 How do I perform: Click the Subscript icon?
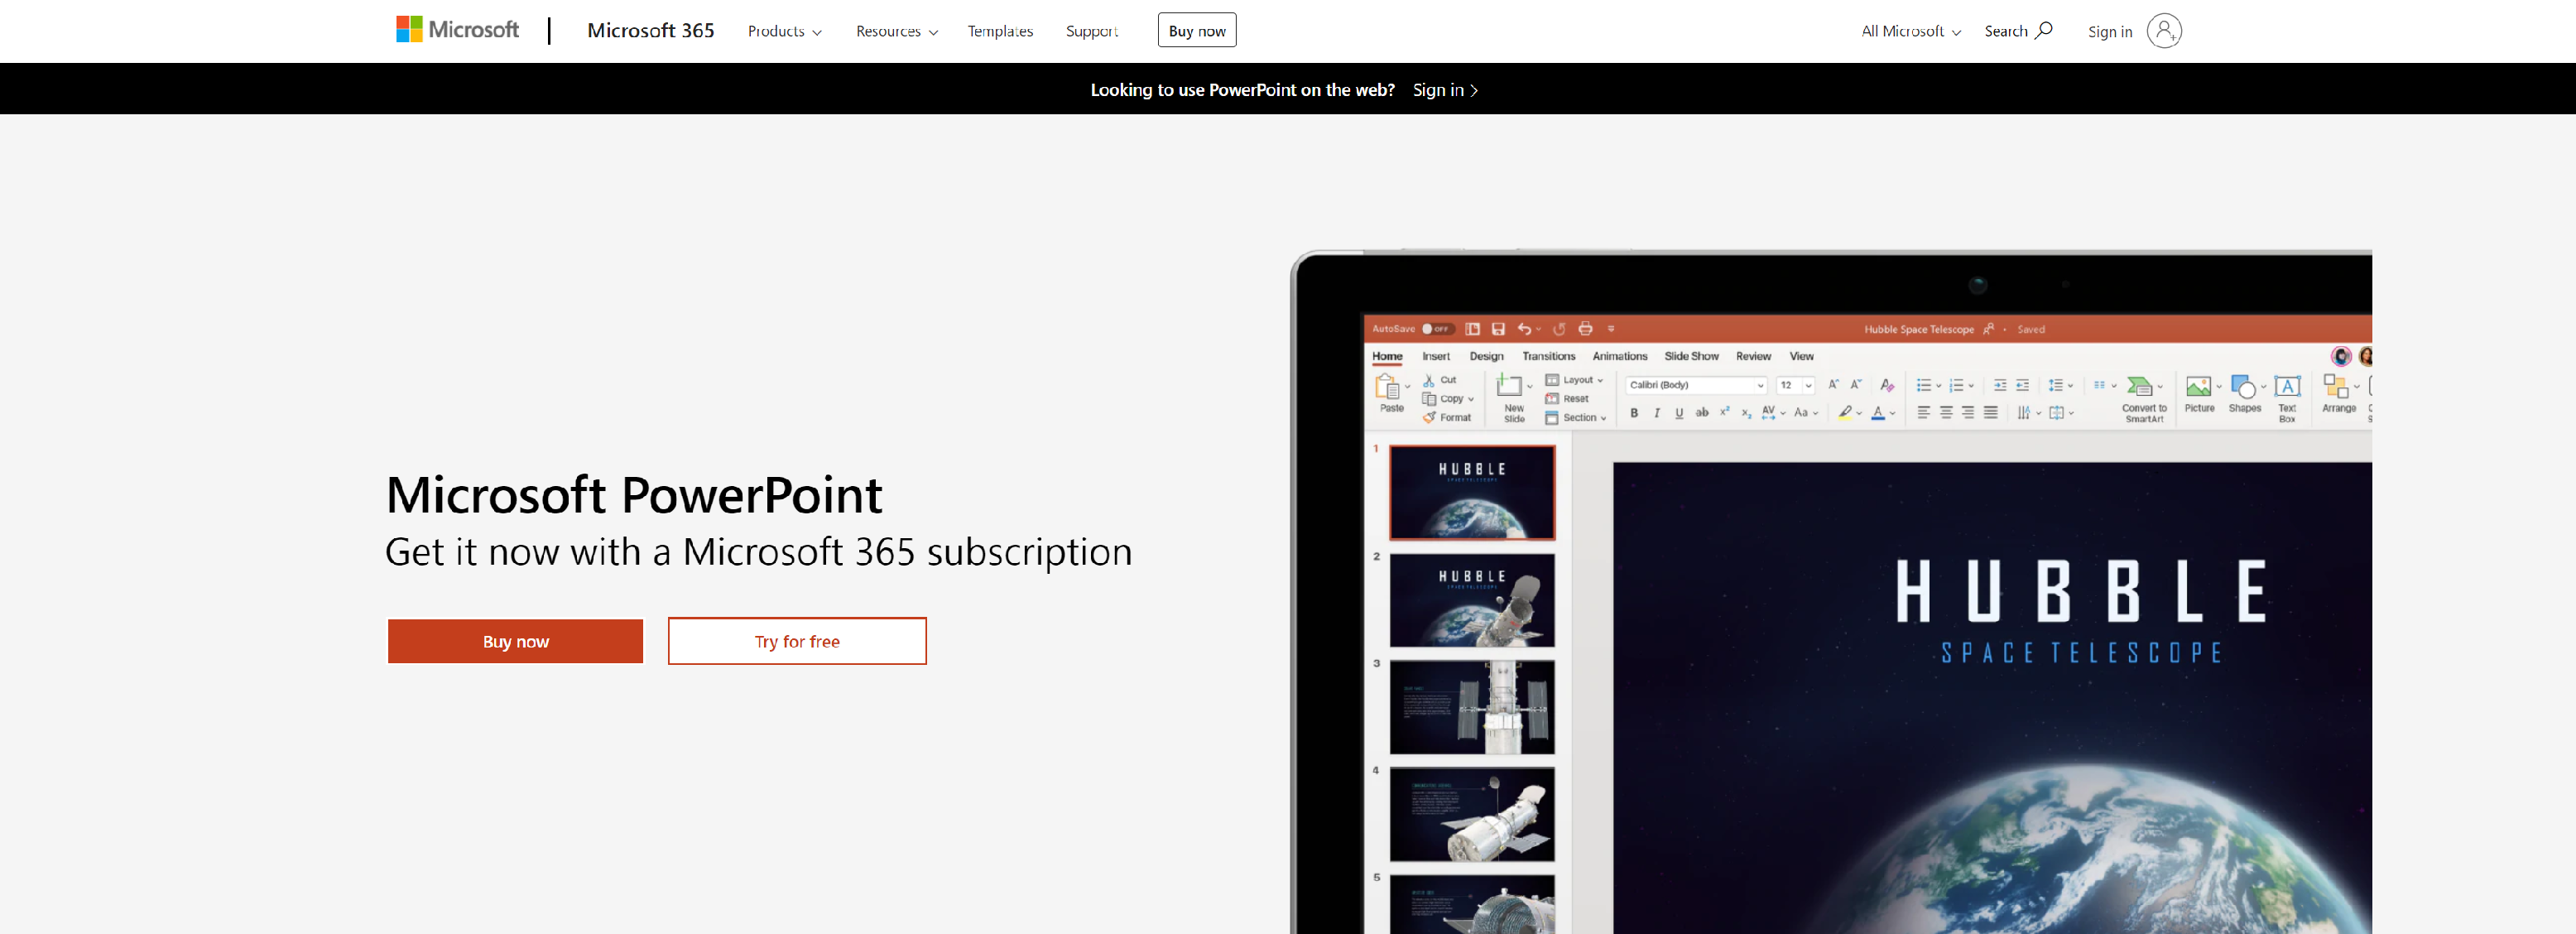tap(1746, 413)
